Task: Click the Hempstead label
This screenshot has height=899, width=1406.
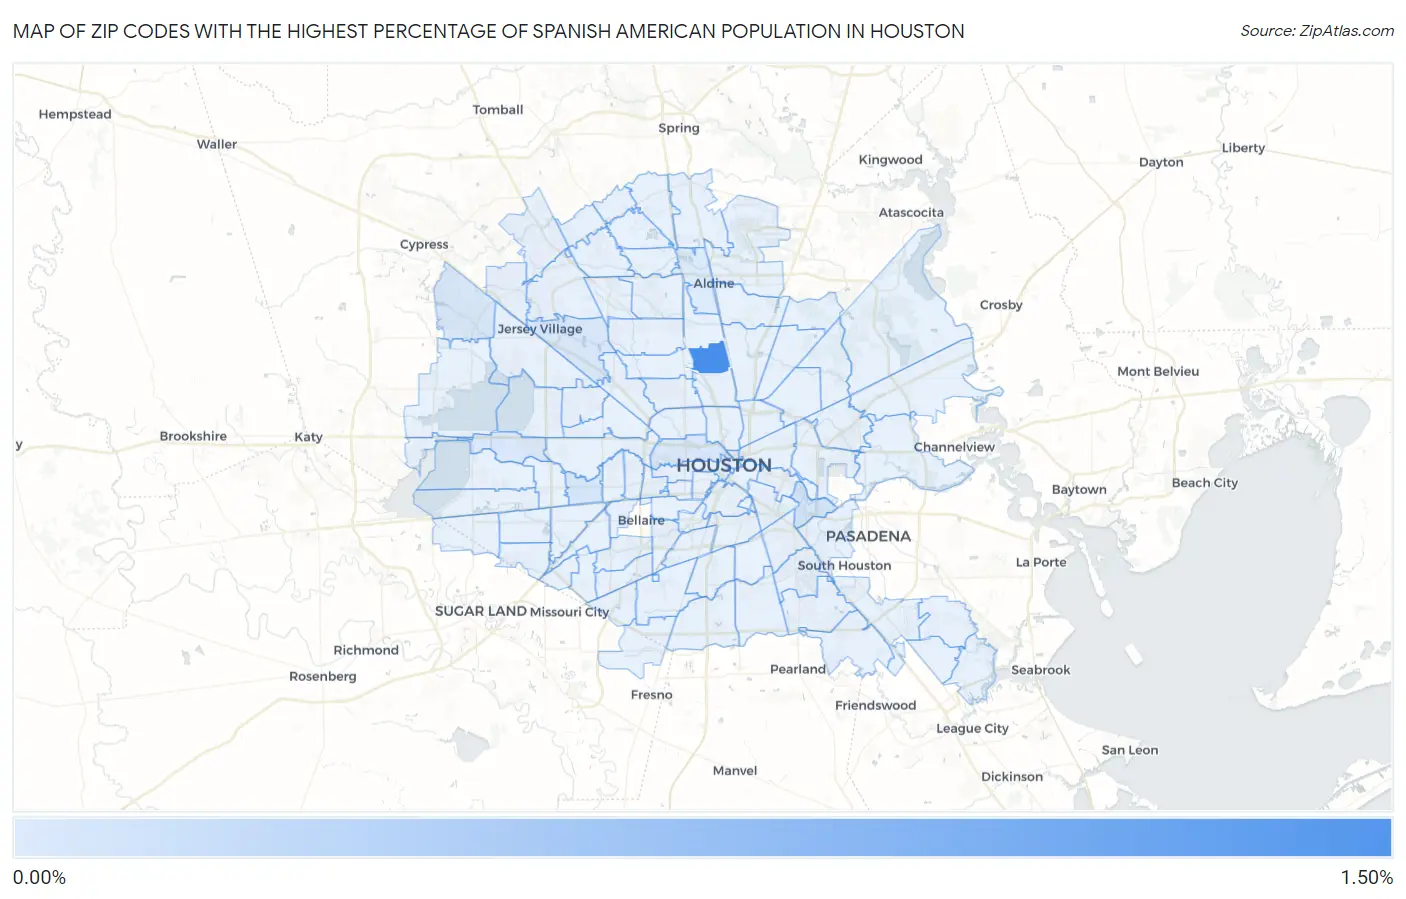Action: [75, 114]
